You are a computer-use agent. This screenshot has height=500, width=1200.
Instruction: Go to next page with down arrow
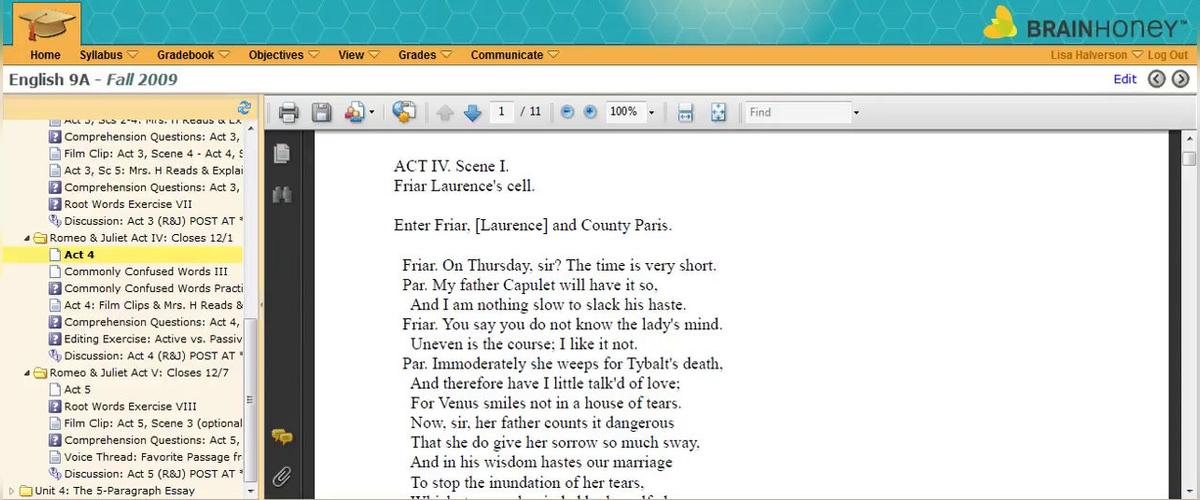pos(473,113)
